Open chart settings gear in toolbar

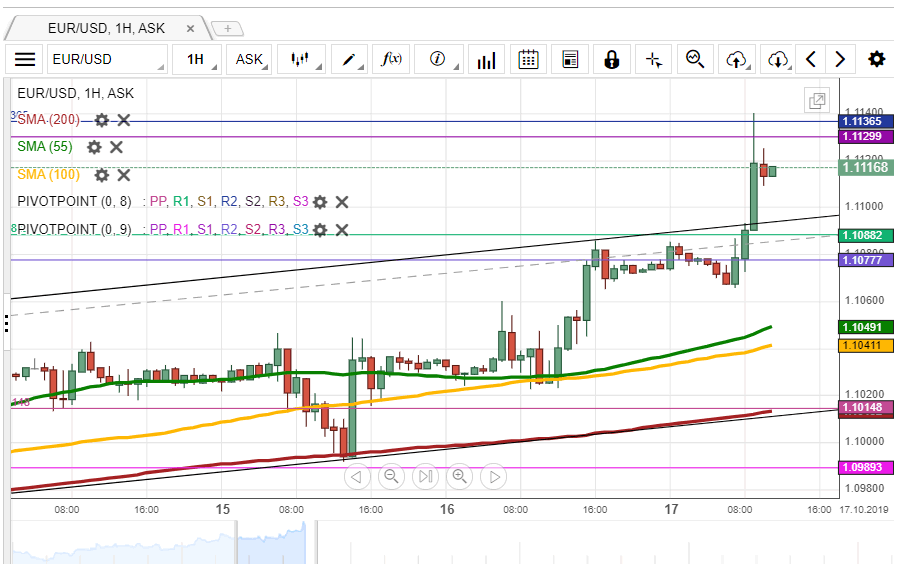tap(876, 60)
